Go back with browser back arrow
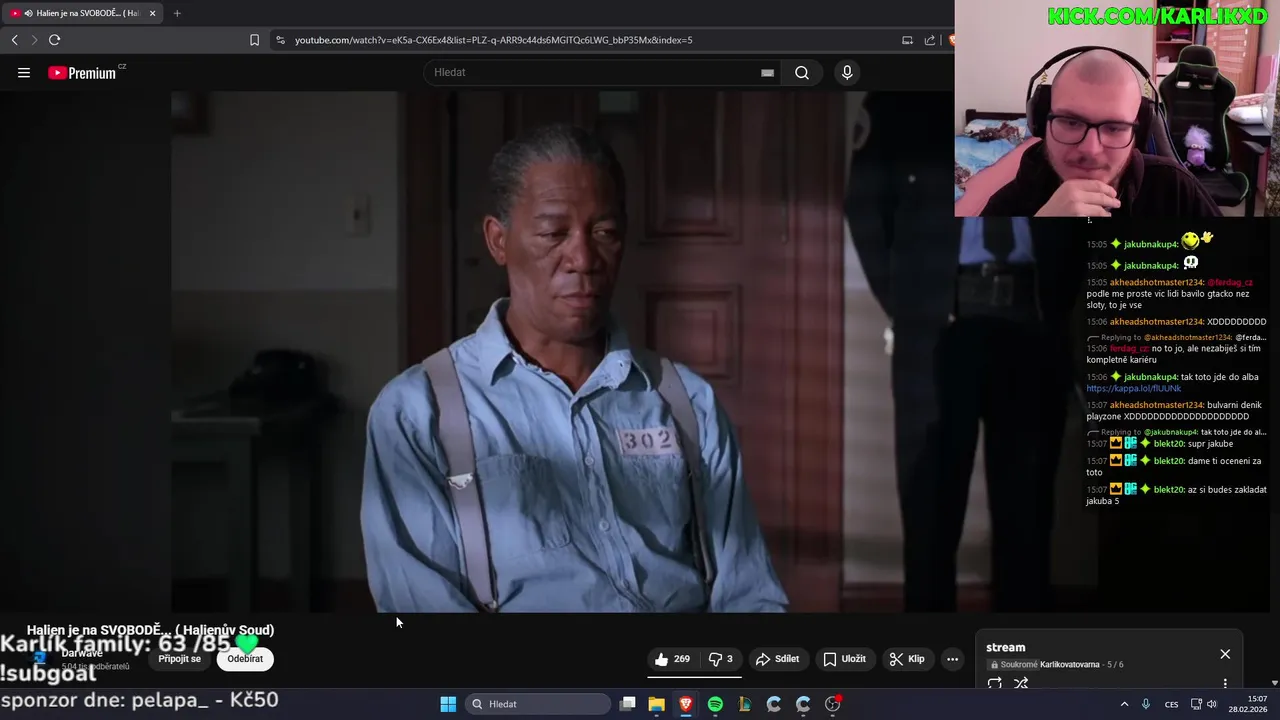 coord(14,40)
